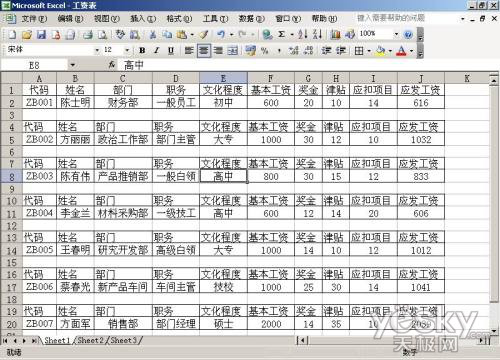The height and width of the screenshot is (360, 500).
Task: Paste from the clipboard icon
Action: point(181,34)
